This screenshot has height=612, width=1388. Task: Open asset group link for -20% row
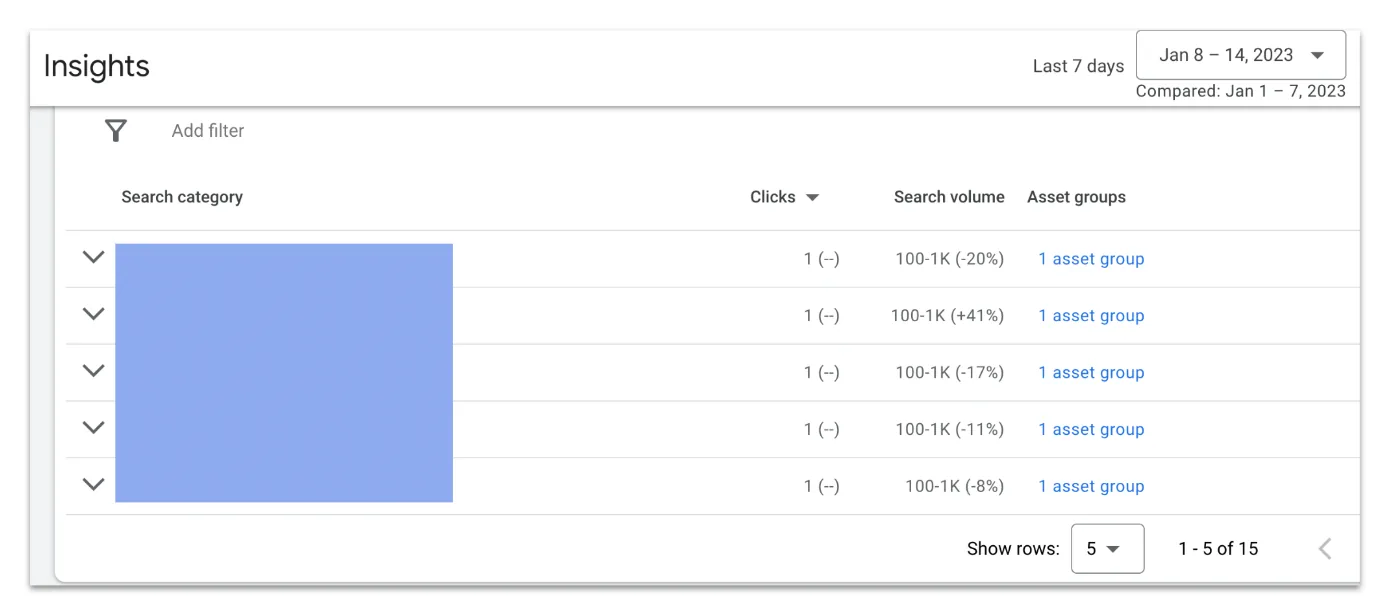tap(1091, 259)
